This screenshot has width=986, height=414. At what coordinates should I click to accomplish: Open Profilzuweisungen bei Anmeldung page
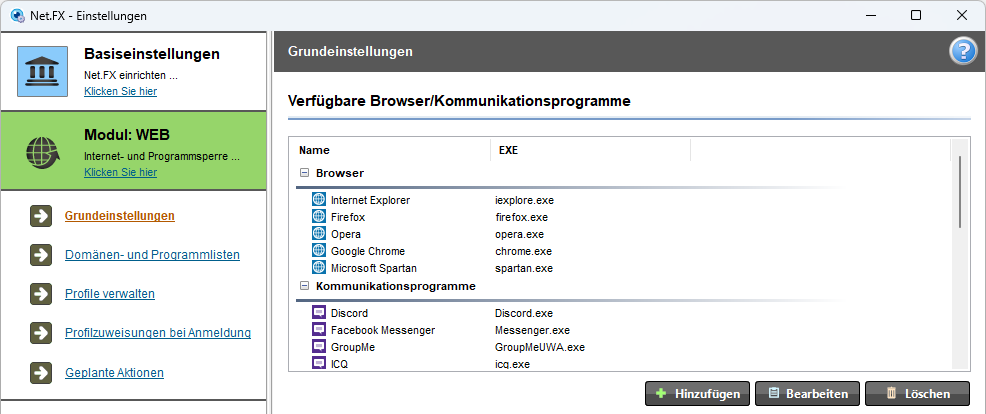[158, 333]
